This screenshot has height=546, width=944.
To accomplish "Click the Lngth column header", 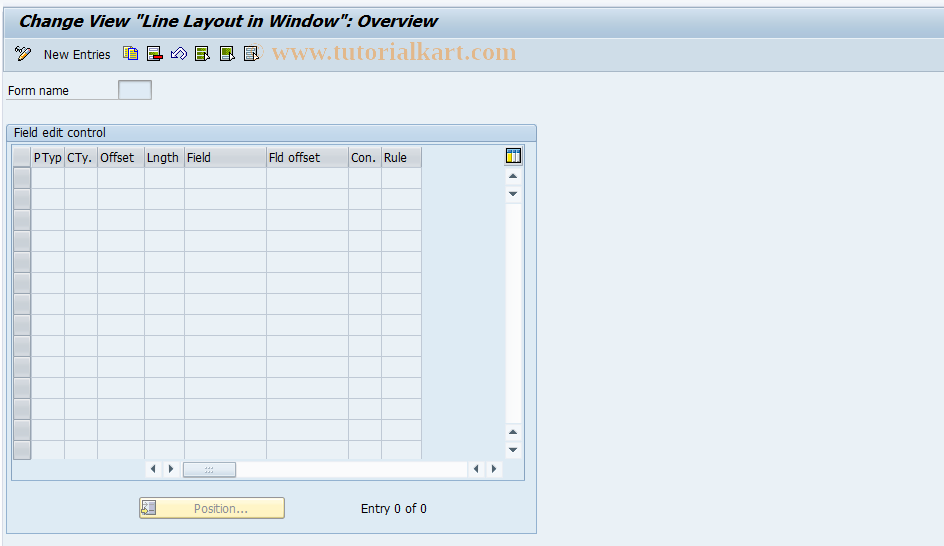I will (x=164, y=158).
